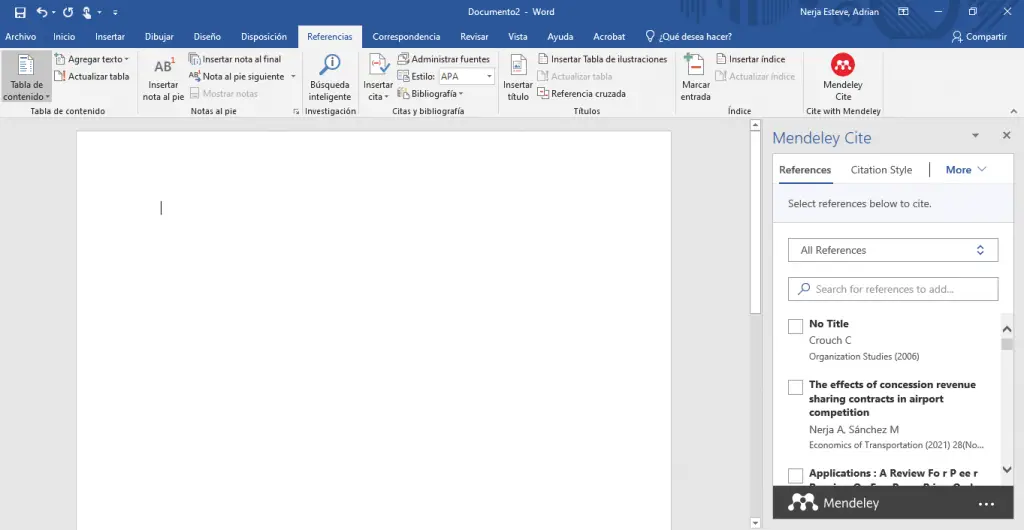Collapse the ribbon with the caret
Viewport: 1024px width, 530px height.
(1014, 112)
